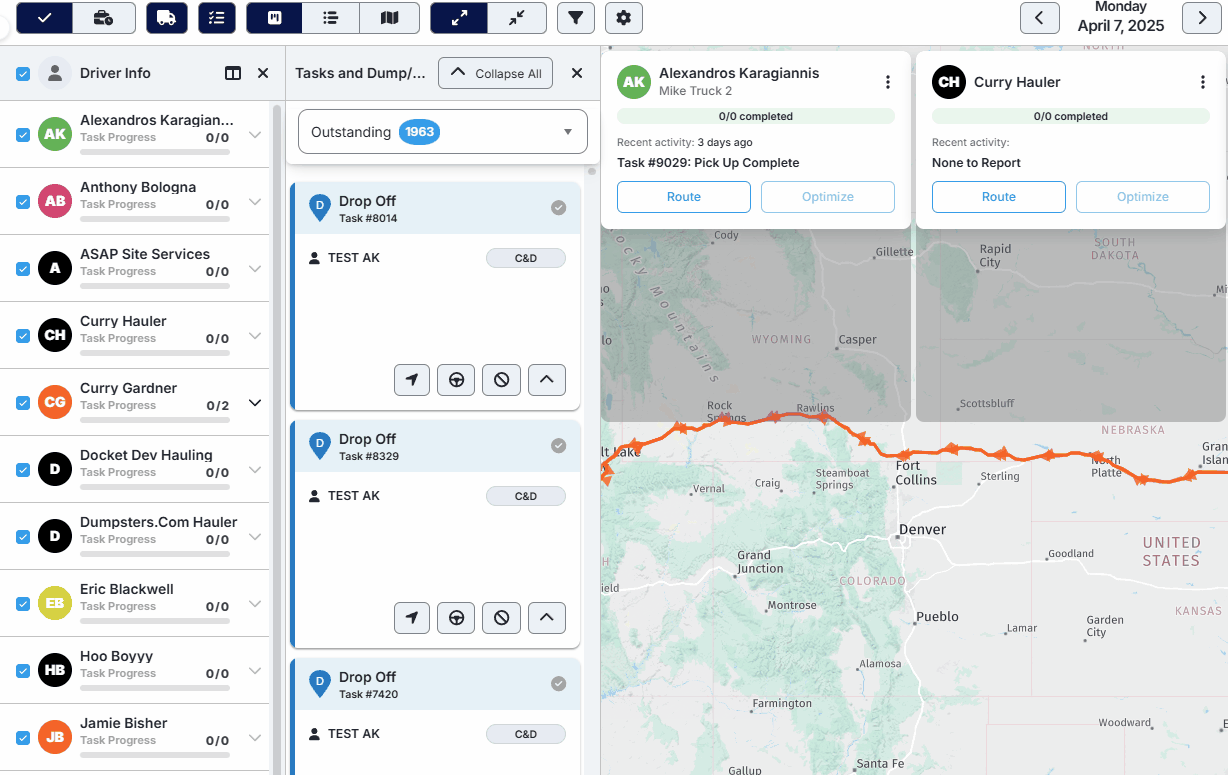Image resolution: width=1228 pixels, height=775 pixels.
Task: Open settings gear icon in toolbar
Action: pos(624,17)
